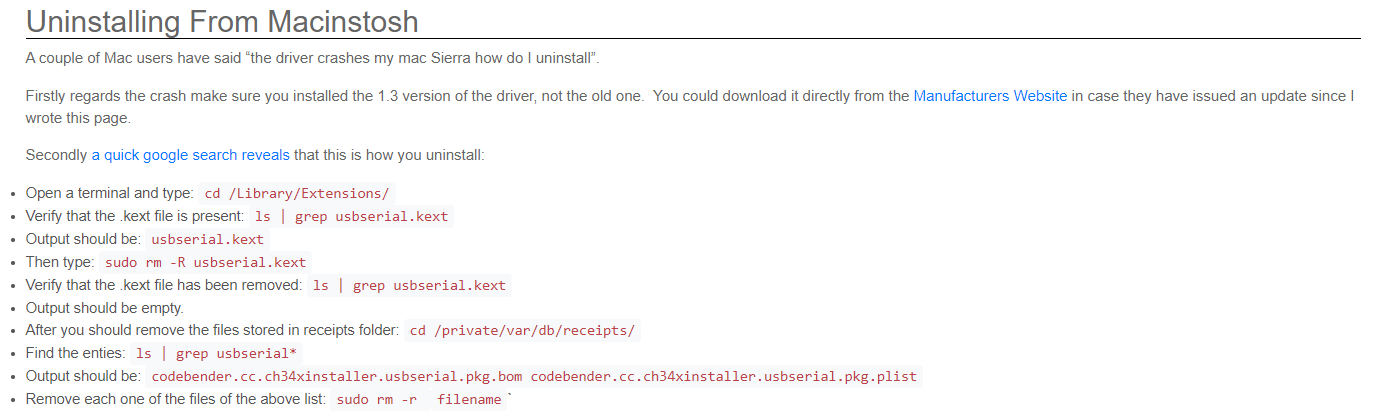Click the "Open a terminal and type:" text
1387x418 pixels.
109,193
